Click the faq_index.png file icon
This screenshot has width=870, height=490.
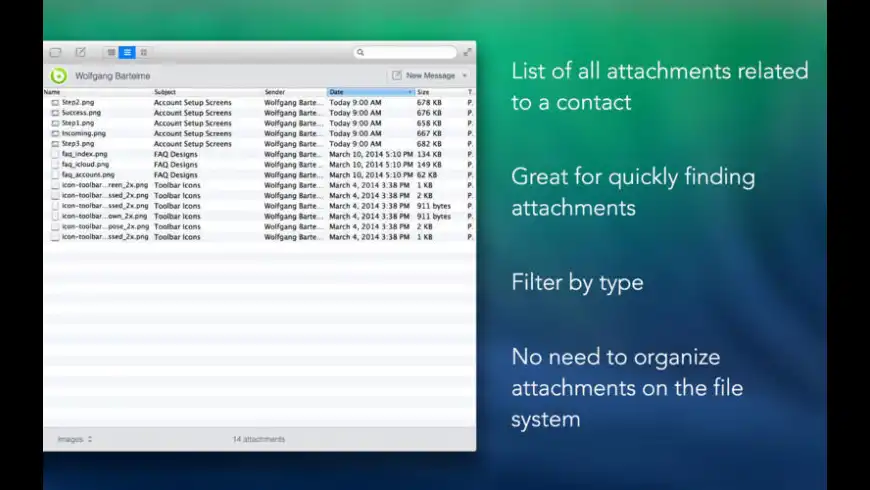click(55, 154)
